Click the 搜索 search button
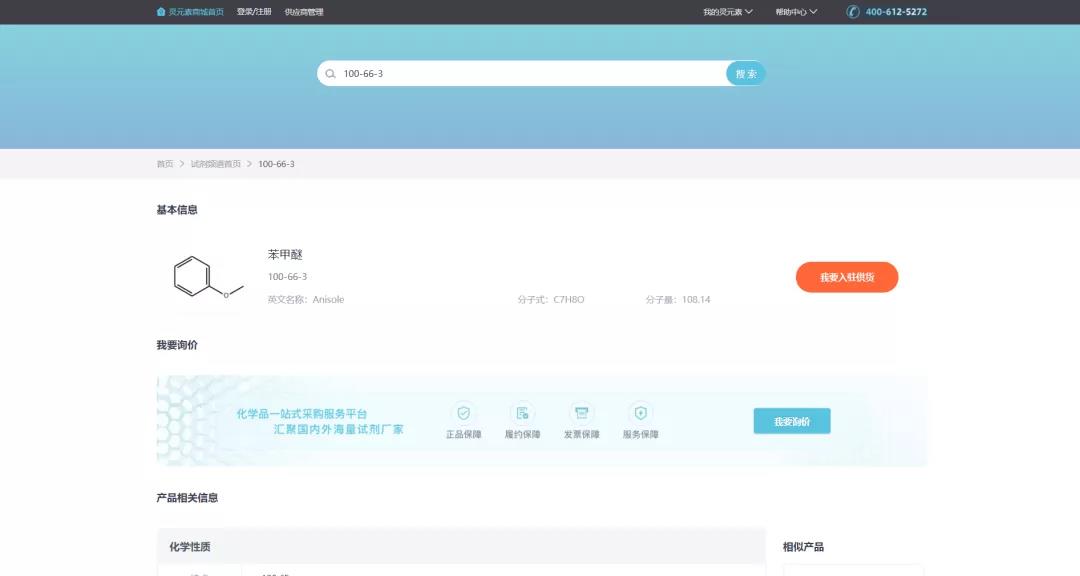Screen dimensions: 1080x576 [746, 74]
